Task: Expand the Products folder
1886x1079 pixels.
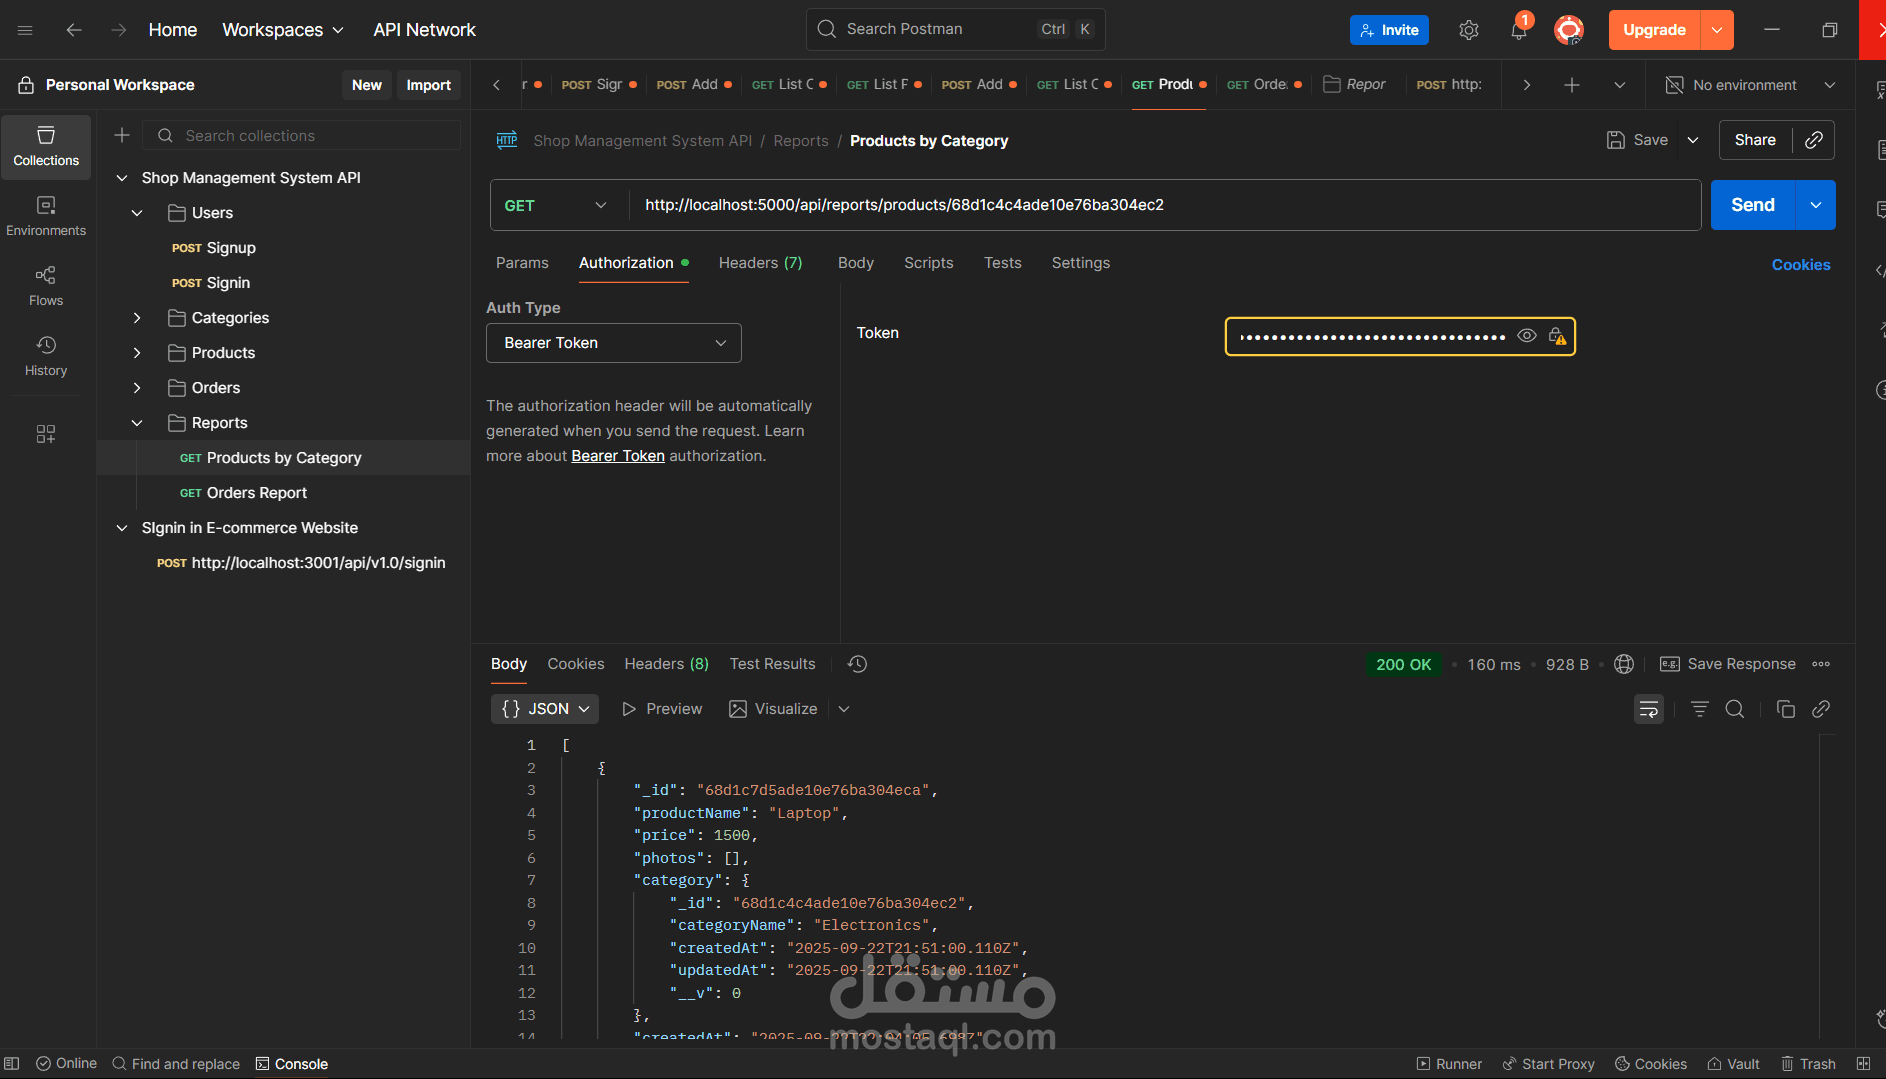Action: pyautogui.click(x=137, y=353)
